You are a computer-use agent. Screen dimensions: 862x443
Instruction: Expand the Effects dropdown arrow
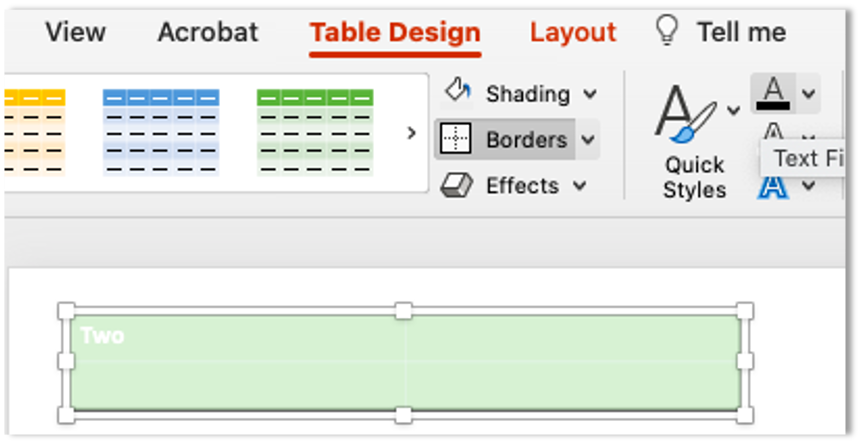click(x=579, y=186)
